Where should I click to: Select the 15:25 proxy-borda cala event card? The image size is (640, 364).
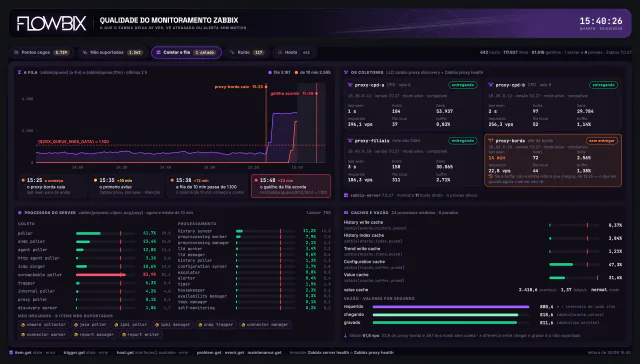coord(52,186)
